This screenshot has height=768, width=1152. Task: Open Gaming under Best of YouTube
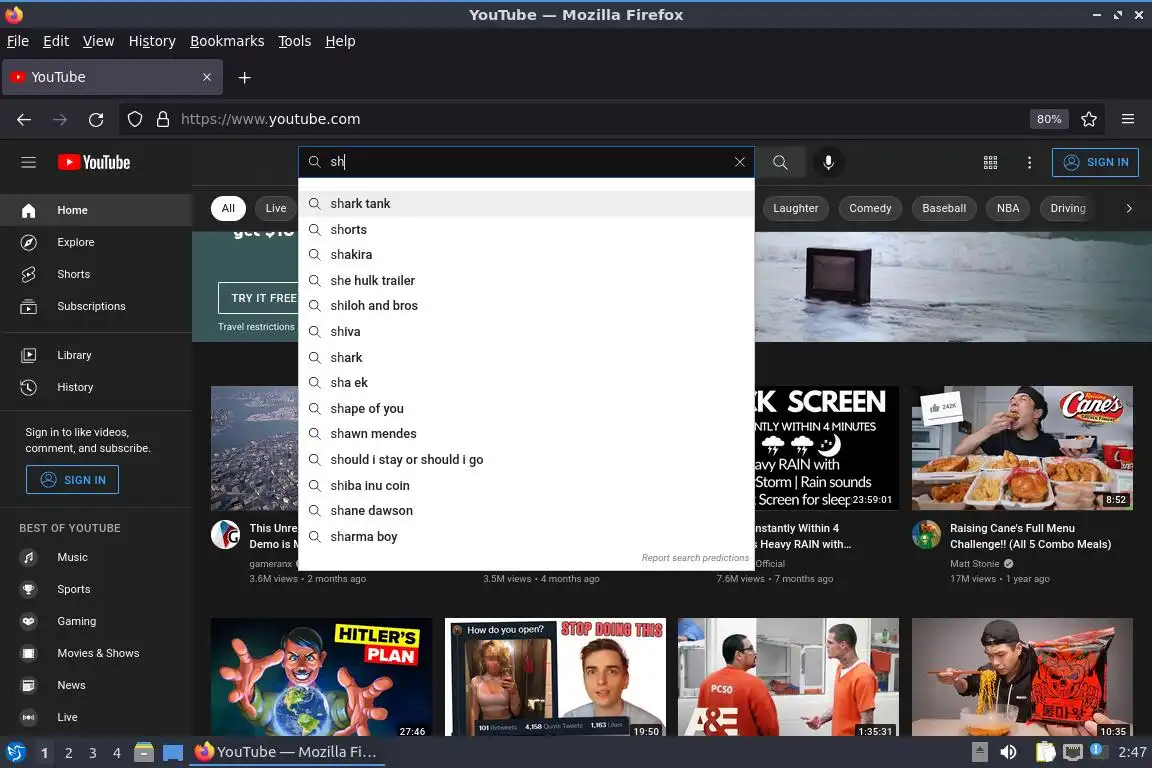point(96,621)
